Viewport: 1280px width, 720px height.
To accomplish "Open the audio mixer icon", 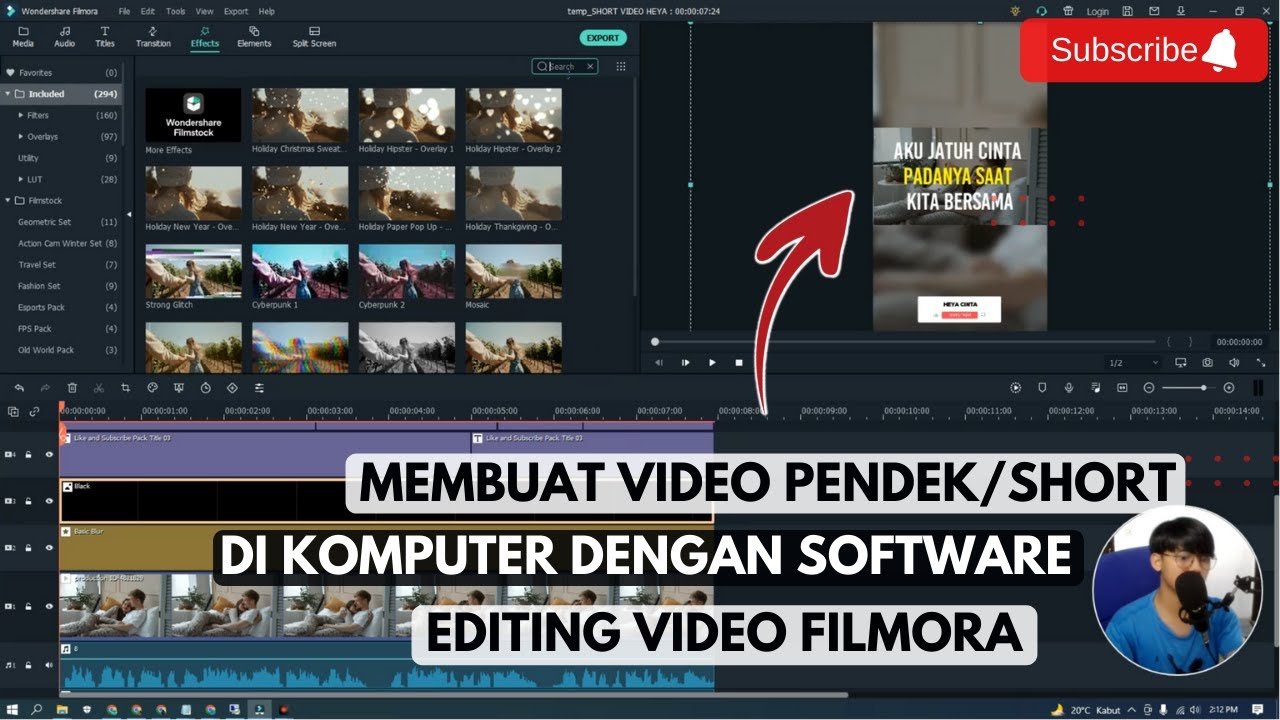I will coord(1096,387).
